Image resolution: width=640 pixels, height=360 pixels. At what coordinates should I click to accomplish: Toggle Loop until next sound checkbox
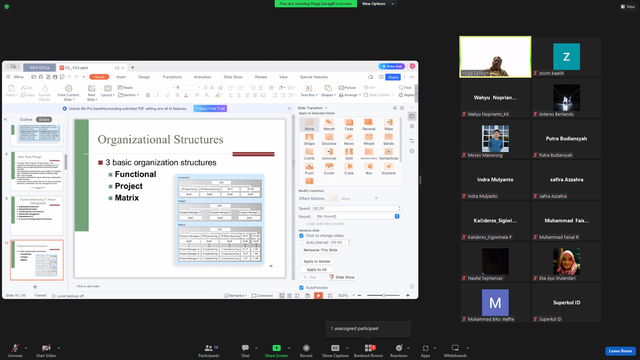point(301,224)
